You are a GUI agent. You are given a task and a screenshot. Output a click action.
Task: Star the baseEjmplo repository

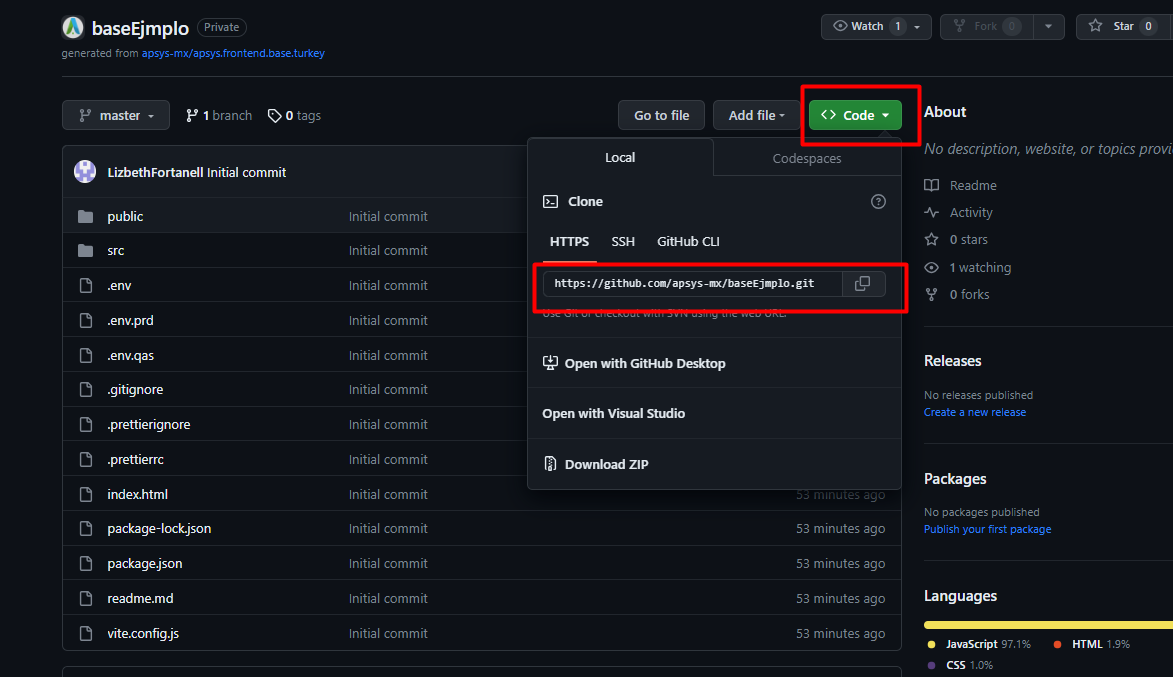point(1123,26)
